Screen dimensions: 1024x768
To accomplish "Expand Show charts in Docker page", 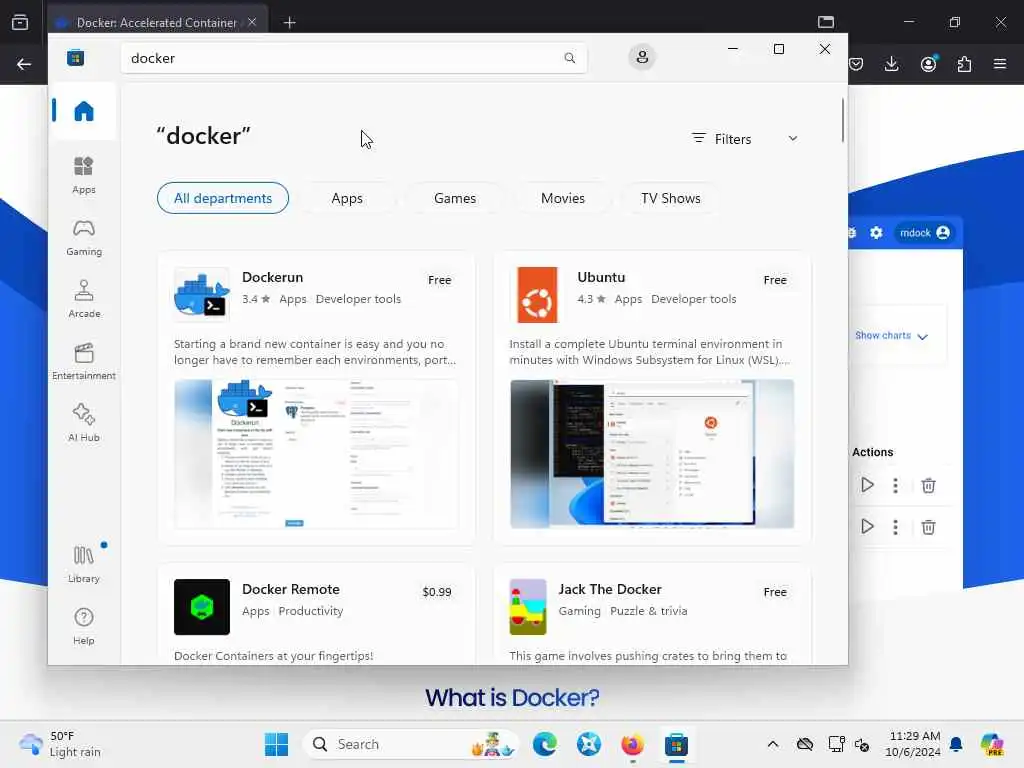I will pos(891,336).
